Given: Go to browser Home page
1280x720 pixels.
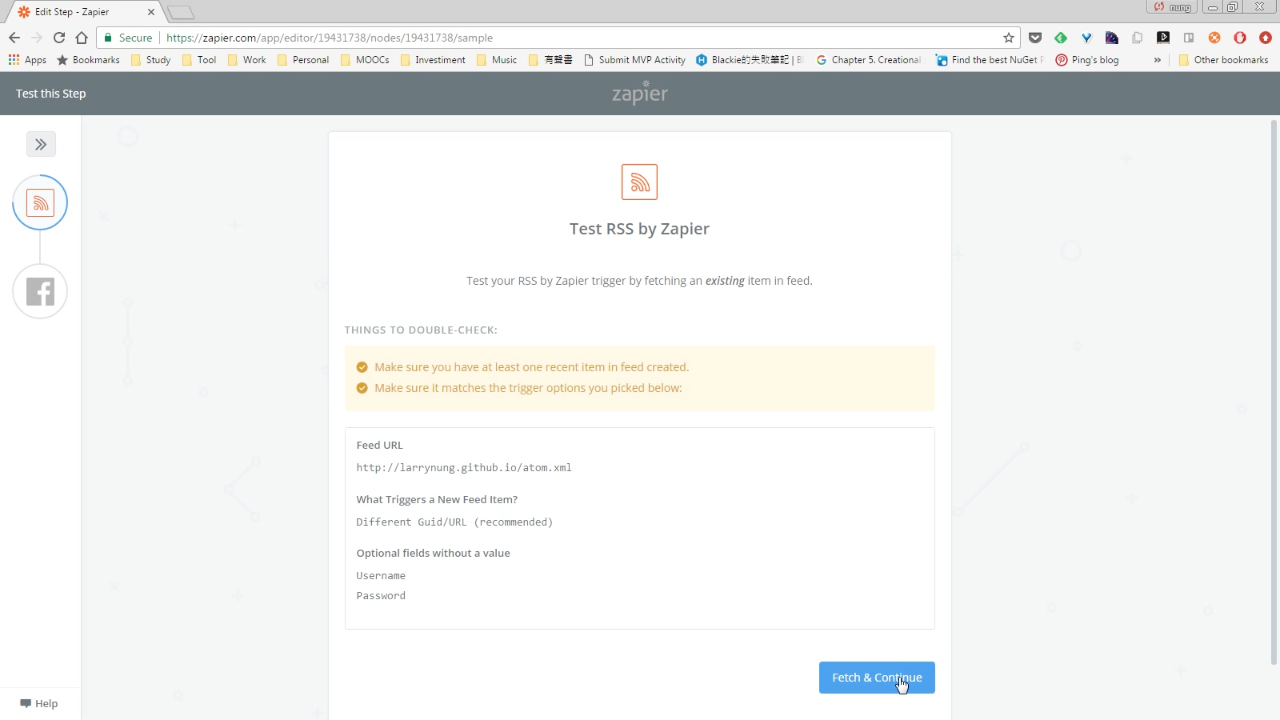Looking at the screenshot, I should click(82, 38).
